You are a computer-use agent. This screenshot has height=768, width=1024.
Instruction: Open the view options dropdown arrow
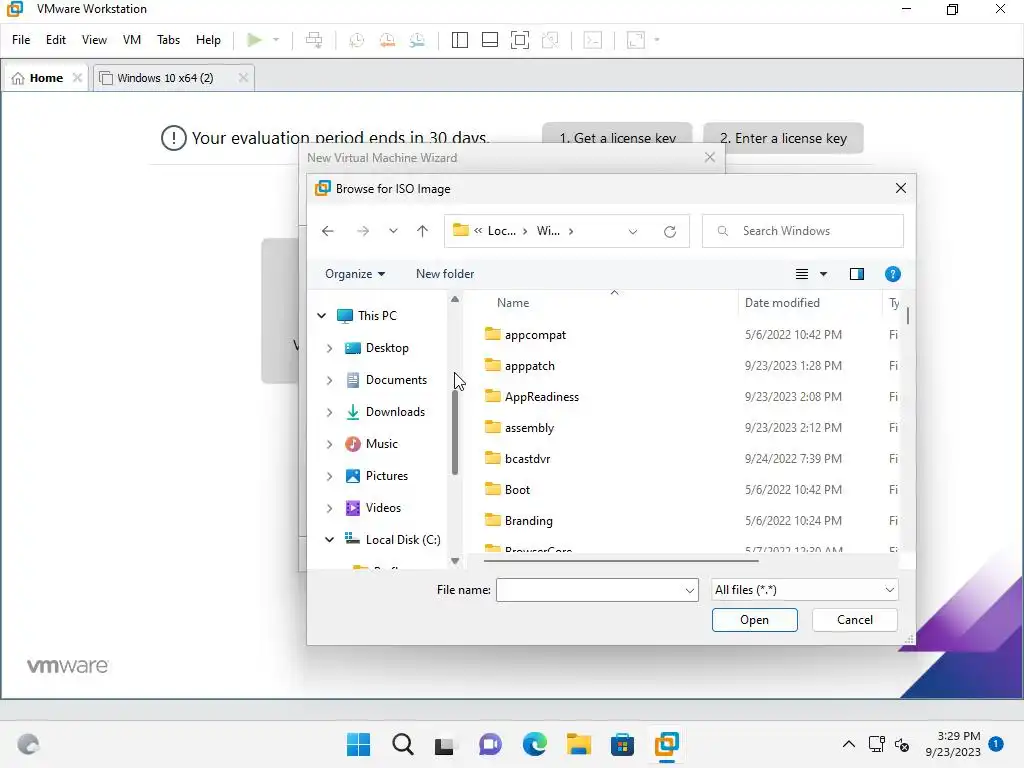[x=824, y=274]
